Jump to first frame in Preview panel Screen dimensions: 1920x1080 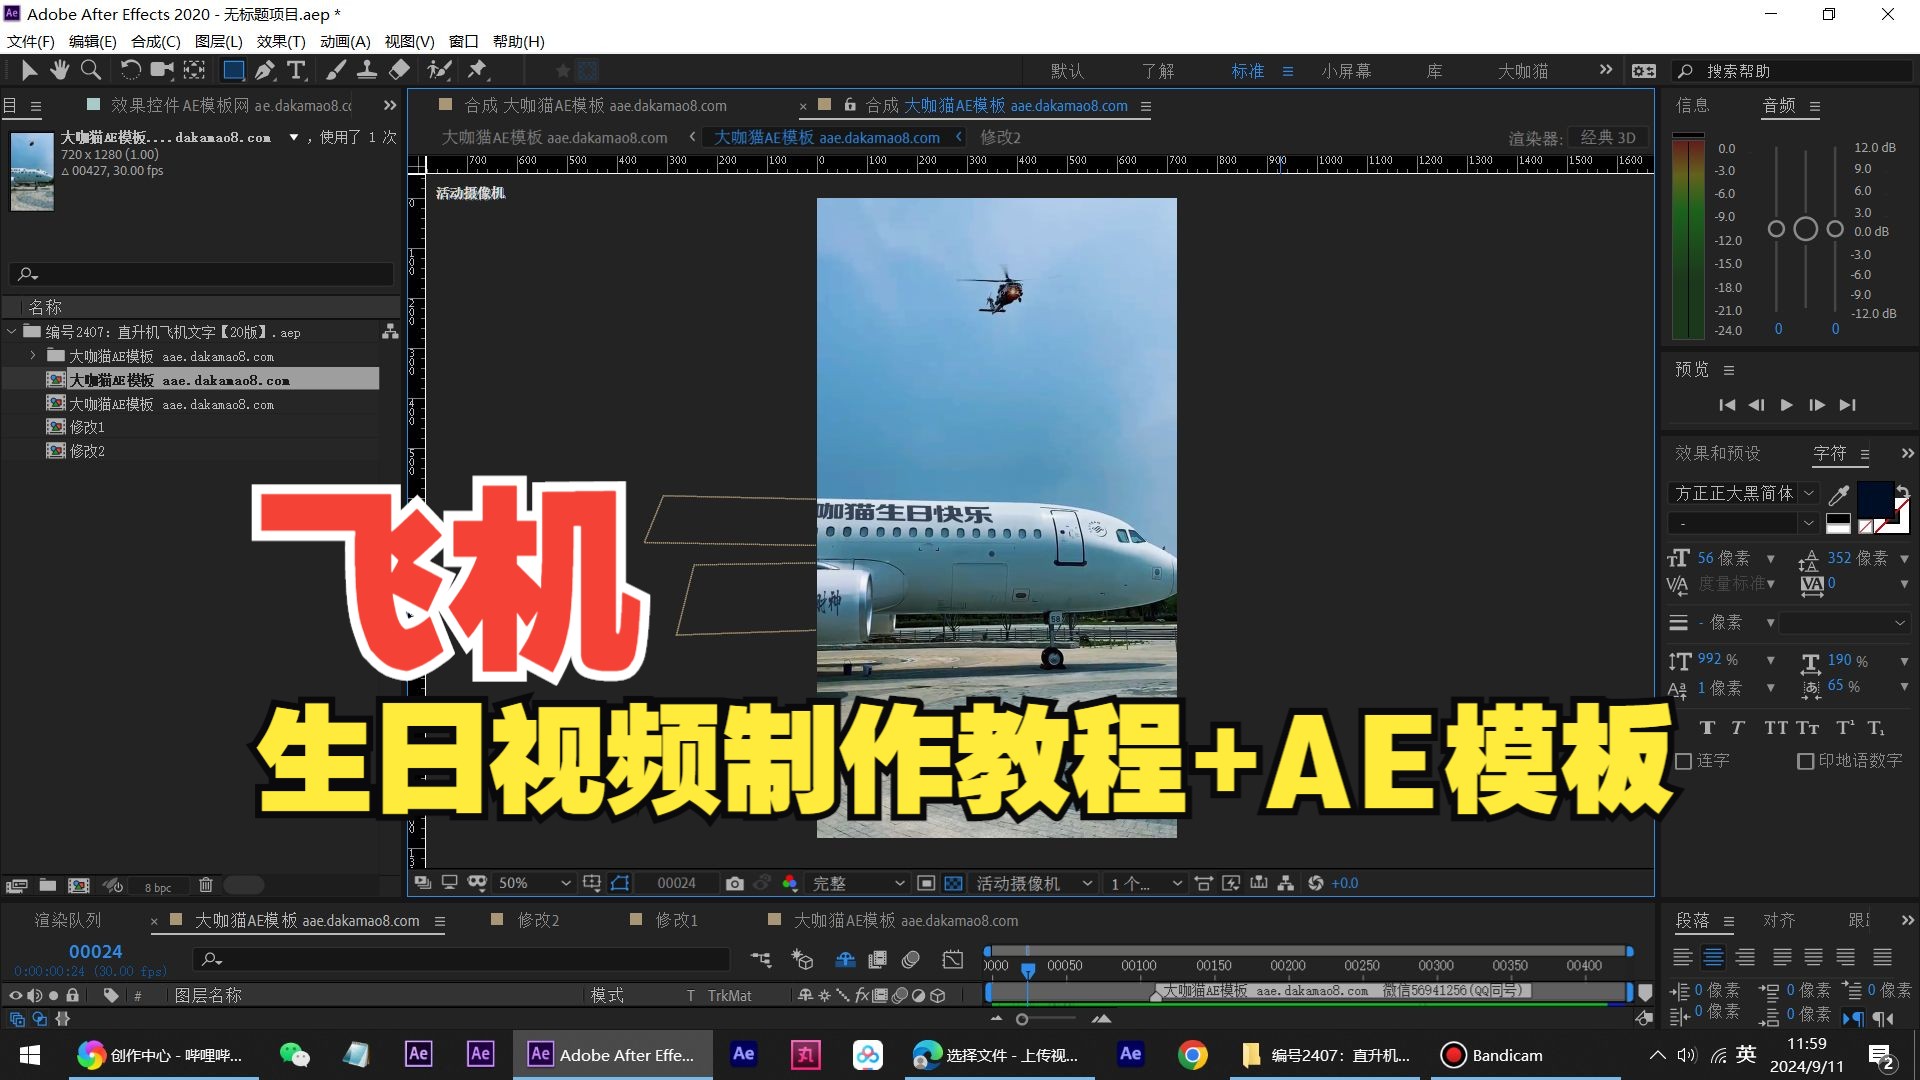(1727, 405)
